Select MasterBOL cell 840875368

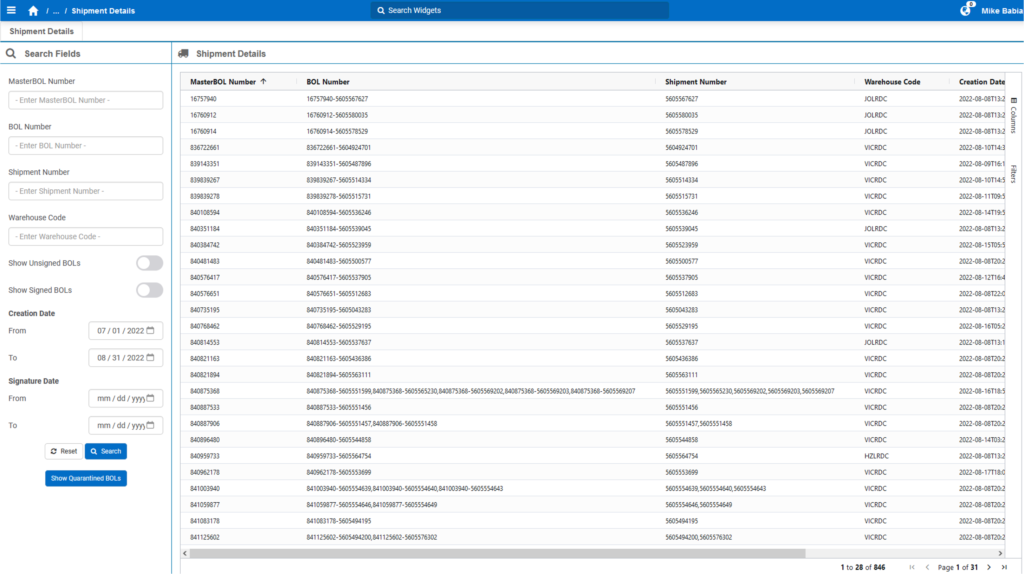(204, 391)
